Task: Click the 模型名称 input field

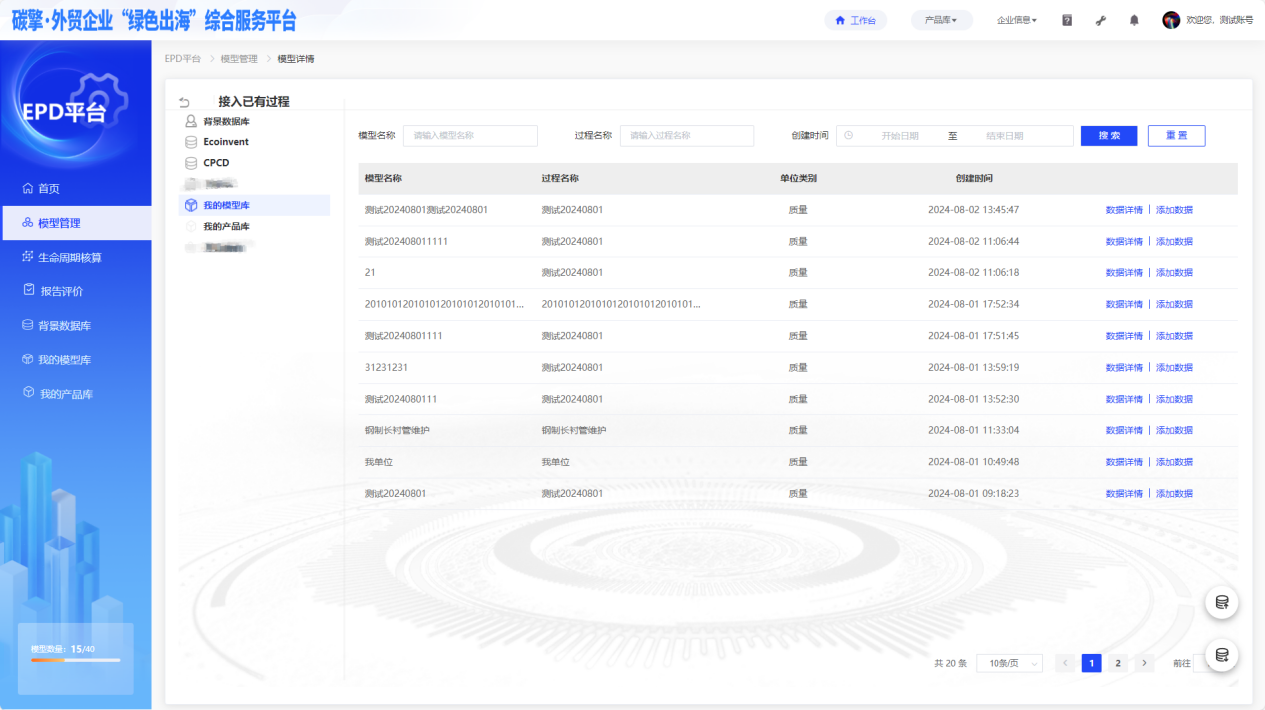Action: [470, 136]
